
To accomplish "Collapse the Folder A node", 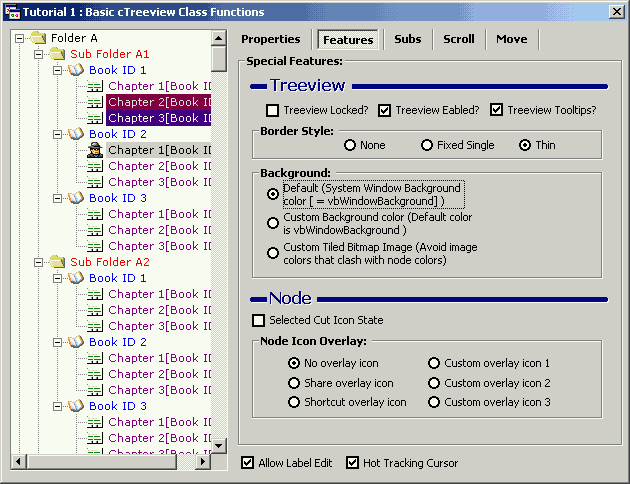I will click(x=19, y=39).
